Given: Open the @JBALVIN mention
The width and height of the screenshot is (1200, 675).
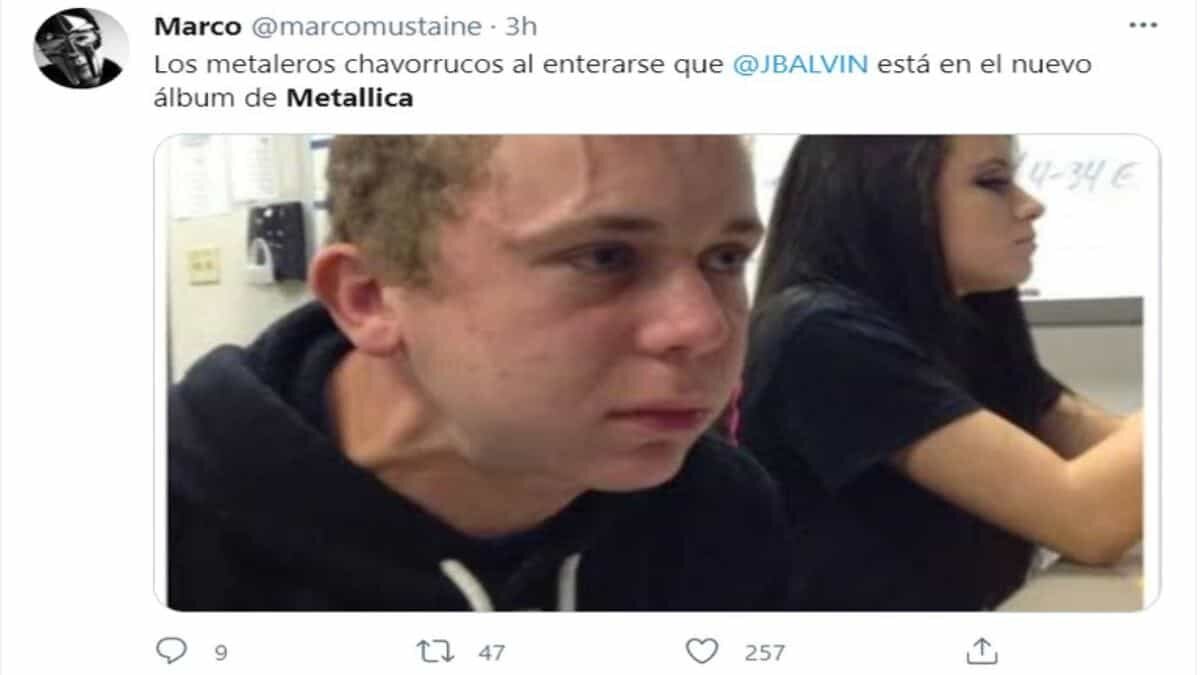Looking at the screenshot, I should tap(801, 65).
